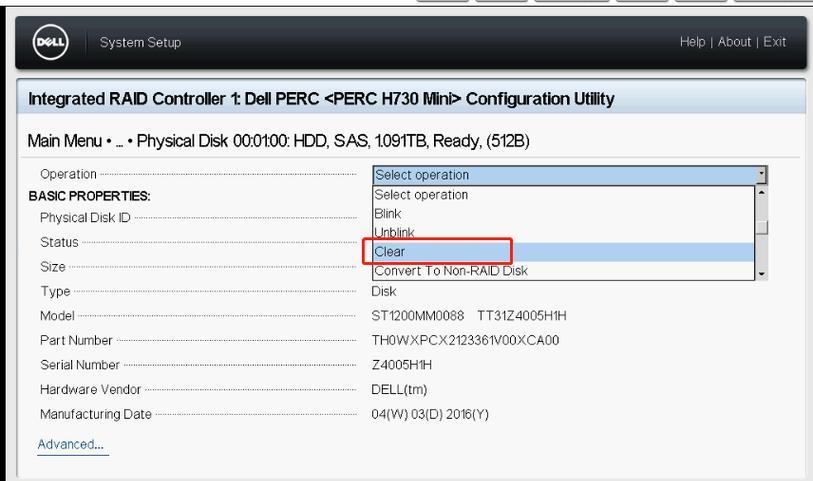Viewport: 813px width, 481px height.
Task: Click the Size label
Action: 53,267
